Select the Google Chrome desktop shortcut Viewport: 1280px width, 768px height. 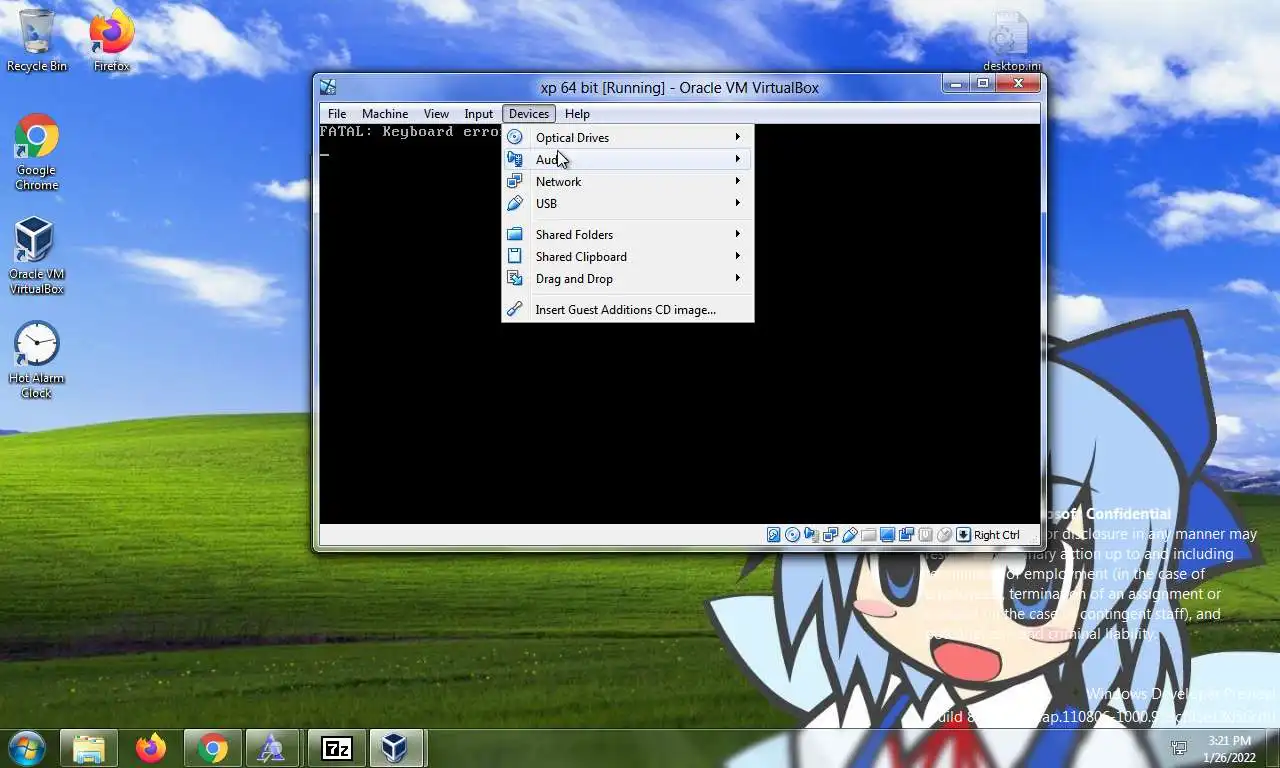[x=37, y=152]
